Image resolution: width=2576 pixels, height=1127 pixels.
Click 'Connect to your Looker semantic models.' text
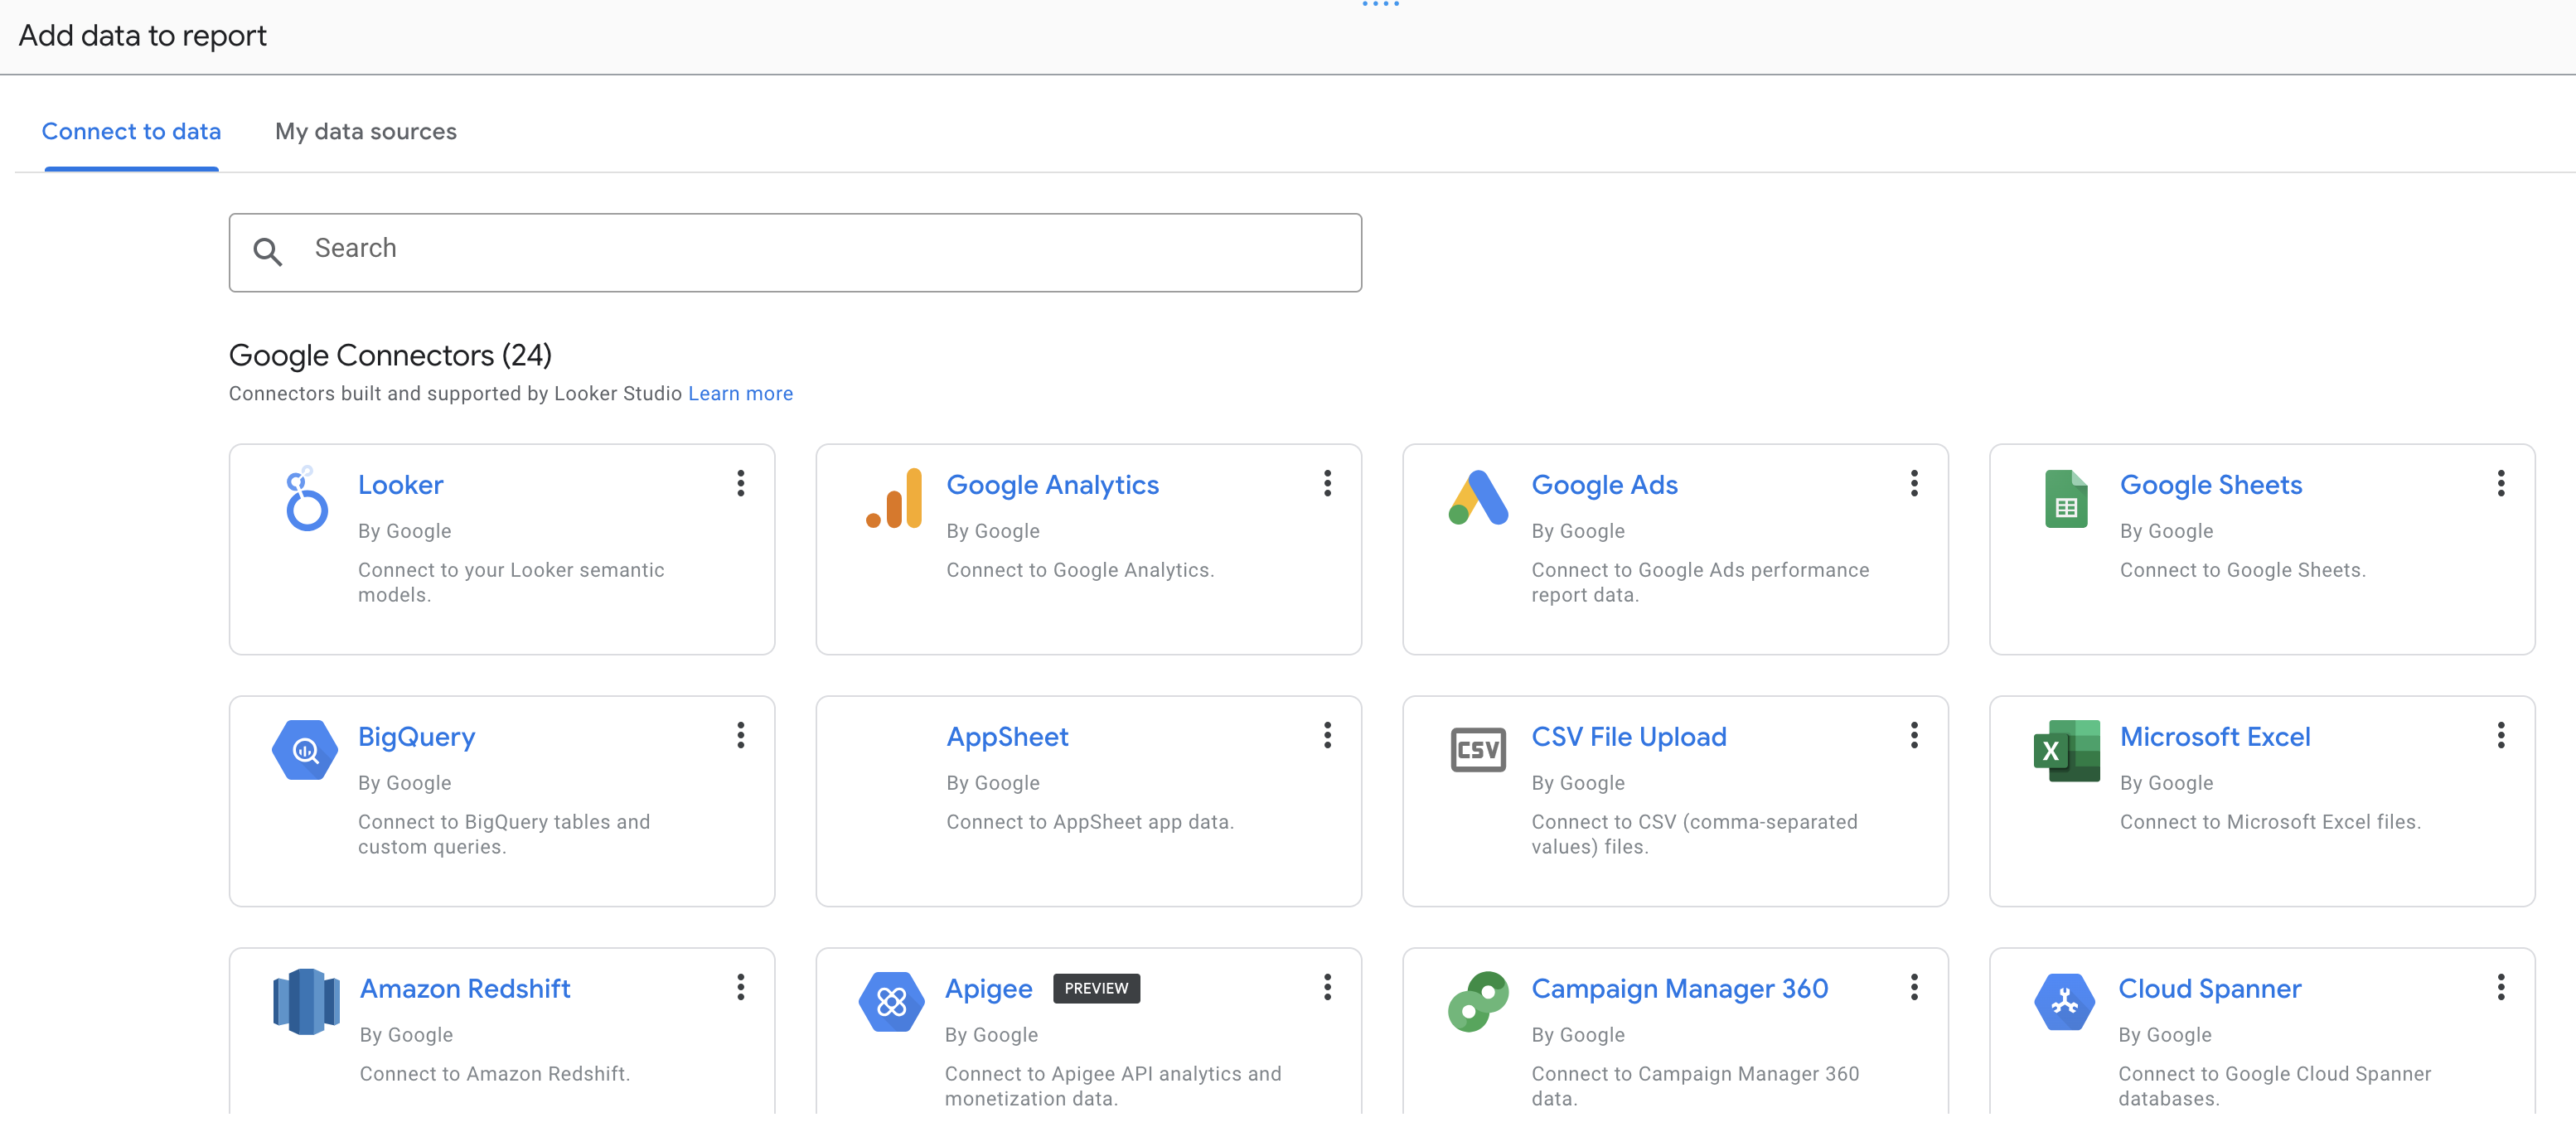click(x=510, y=582)
